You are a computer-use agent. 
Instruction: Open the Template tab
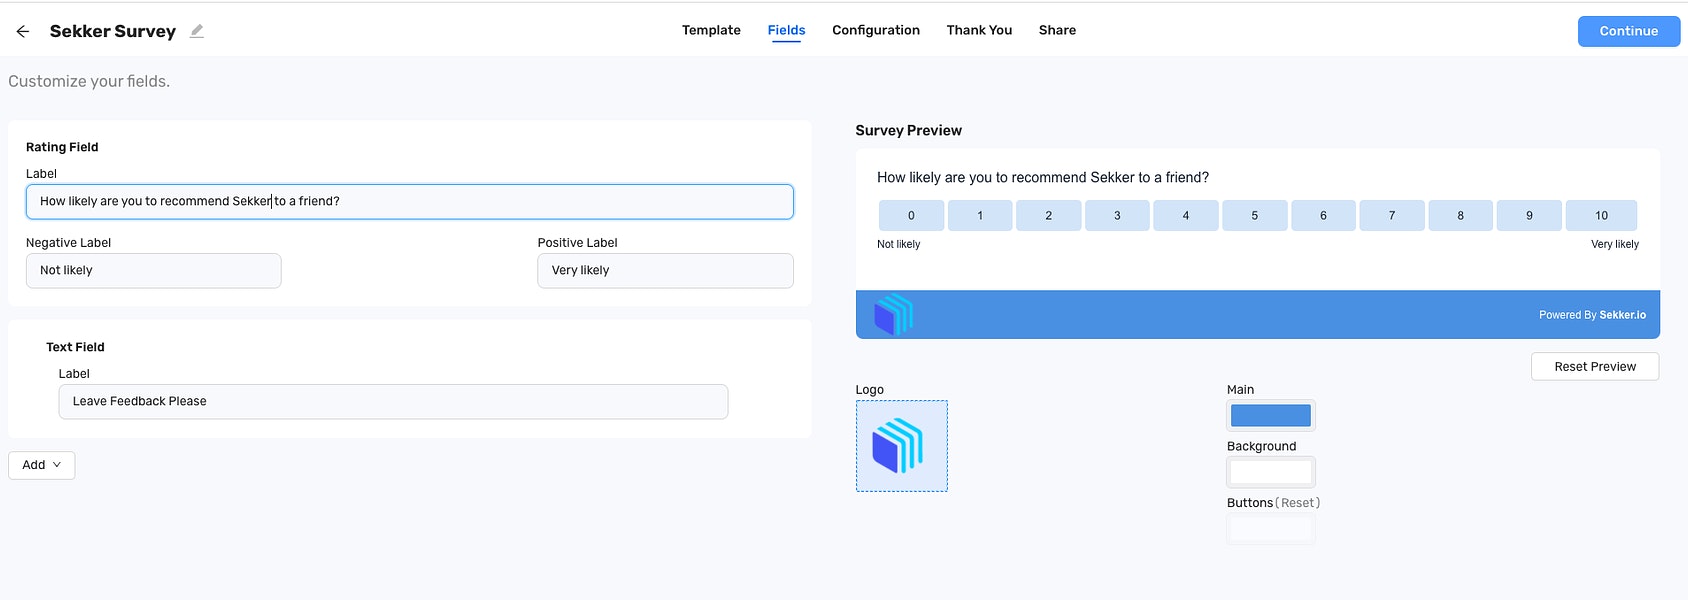711,30
